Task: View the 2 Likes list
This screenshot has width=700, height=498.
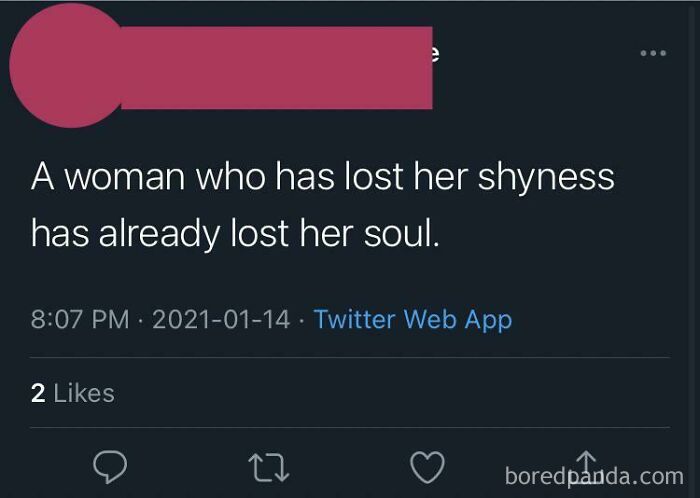Action: point(72,394)
